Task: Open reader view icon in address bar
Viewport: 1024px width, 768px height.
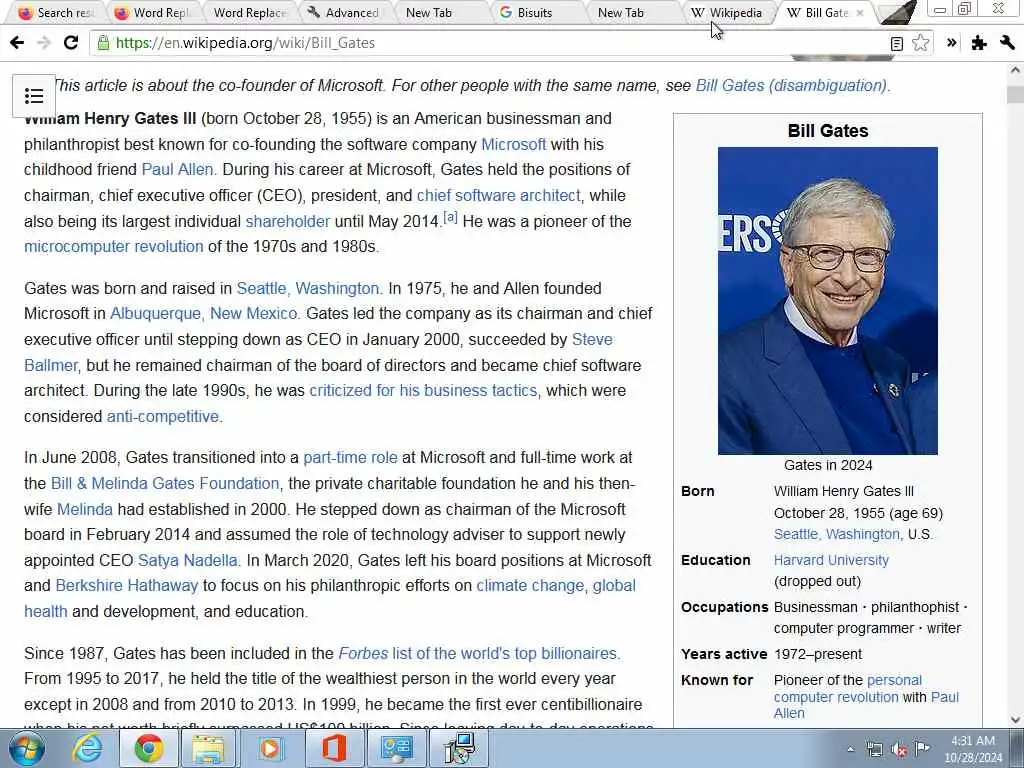Action: [x=897, y=44]
